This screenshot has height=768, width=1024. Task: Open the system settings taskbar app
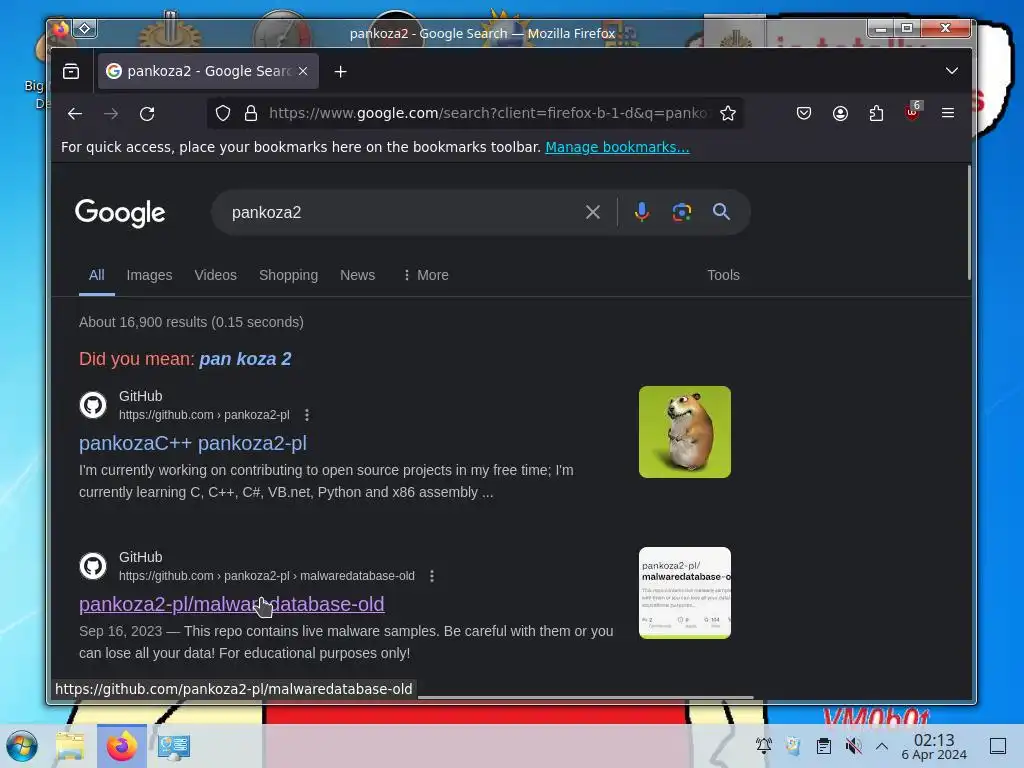pyautogui.click(x=173, y=746)
